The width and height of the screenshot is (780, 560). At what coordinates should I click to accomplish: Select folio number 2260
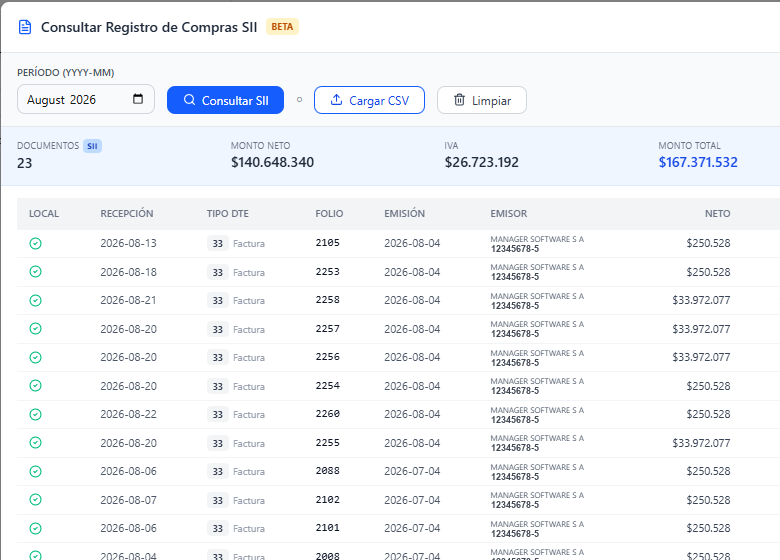[328, 414]
